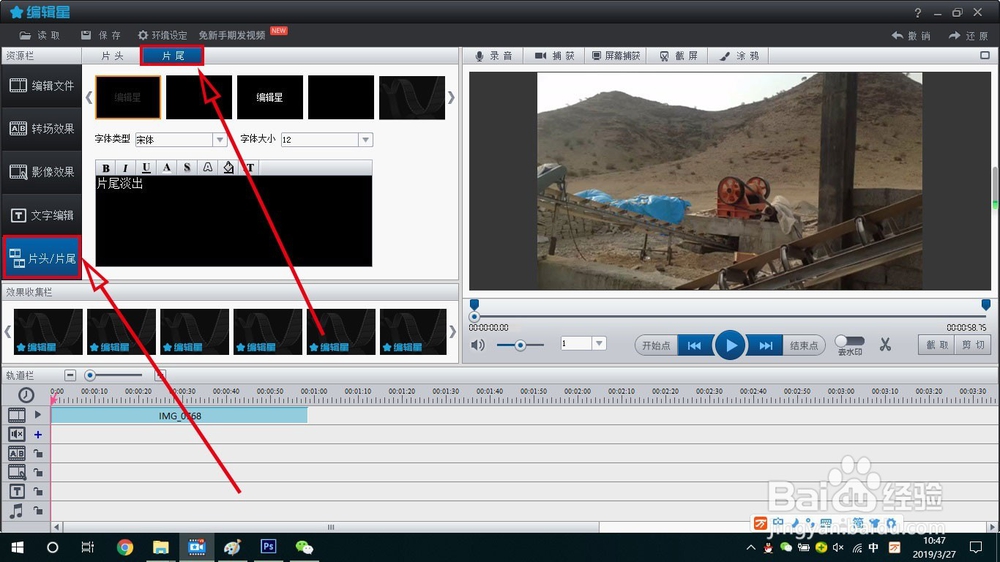Viewport: 1000px width, 562px height.
Task: Switch to the 片头 tab
Action: pos(112,56)
